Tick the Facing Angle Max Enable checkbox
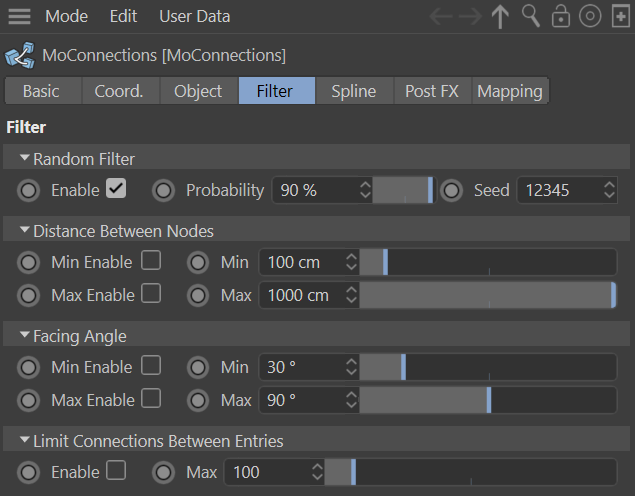This screenshot has height=496, width=635. click(150, 399)
